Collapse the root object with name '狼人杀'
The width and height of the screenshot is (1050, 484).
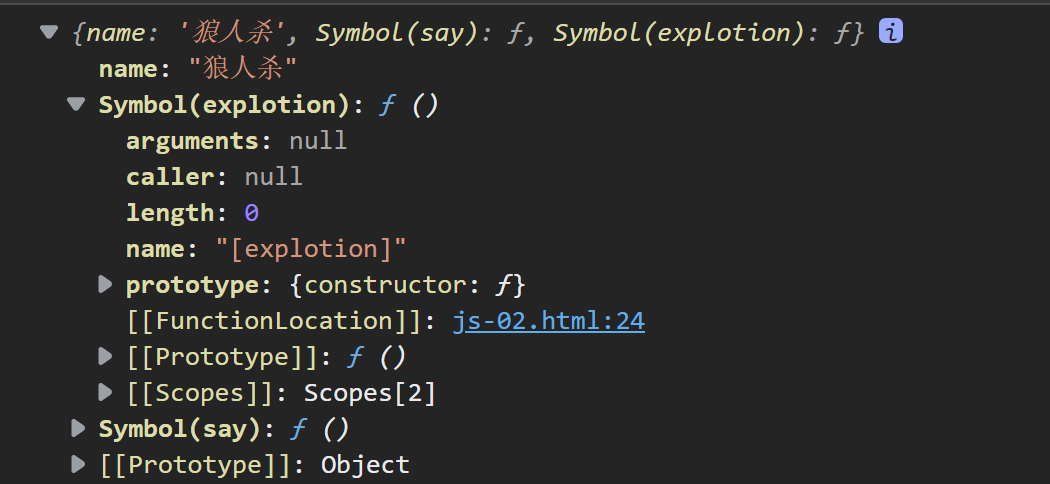point(49,32)
